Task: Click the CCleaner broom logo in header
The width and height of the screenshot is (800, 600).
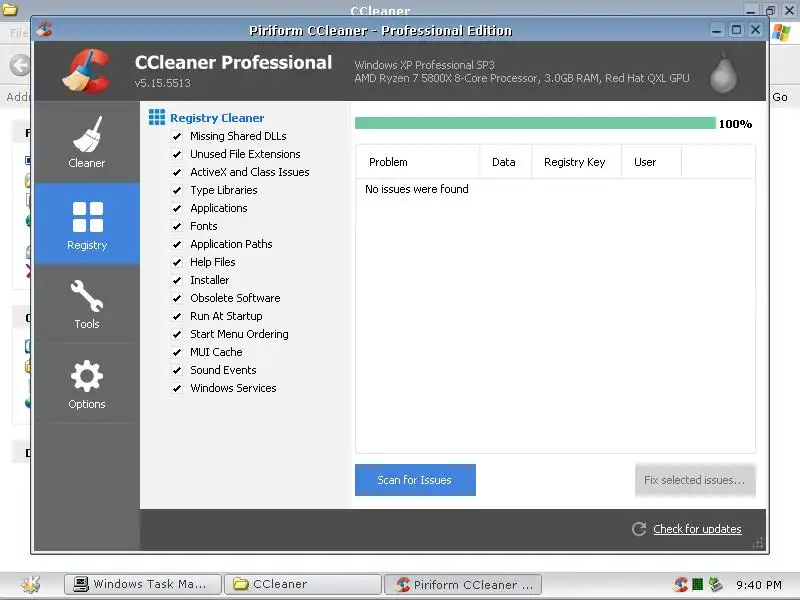Action: [x=87, y=71]
